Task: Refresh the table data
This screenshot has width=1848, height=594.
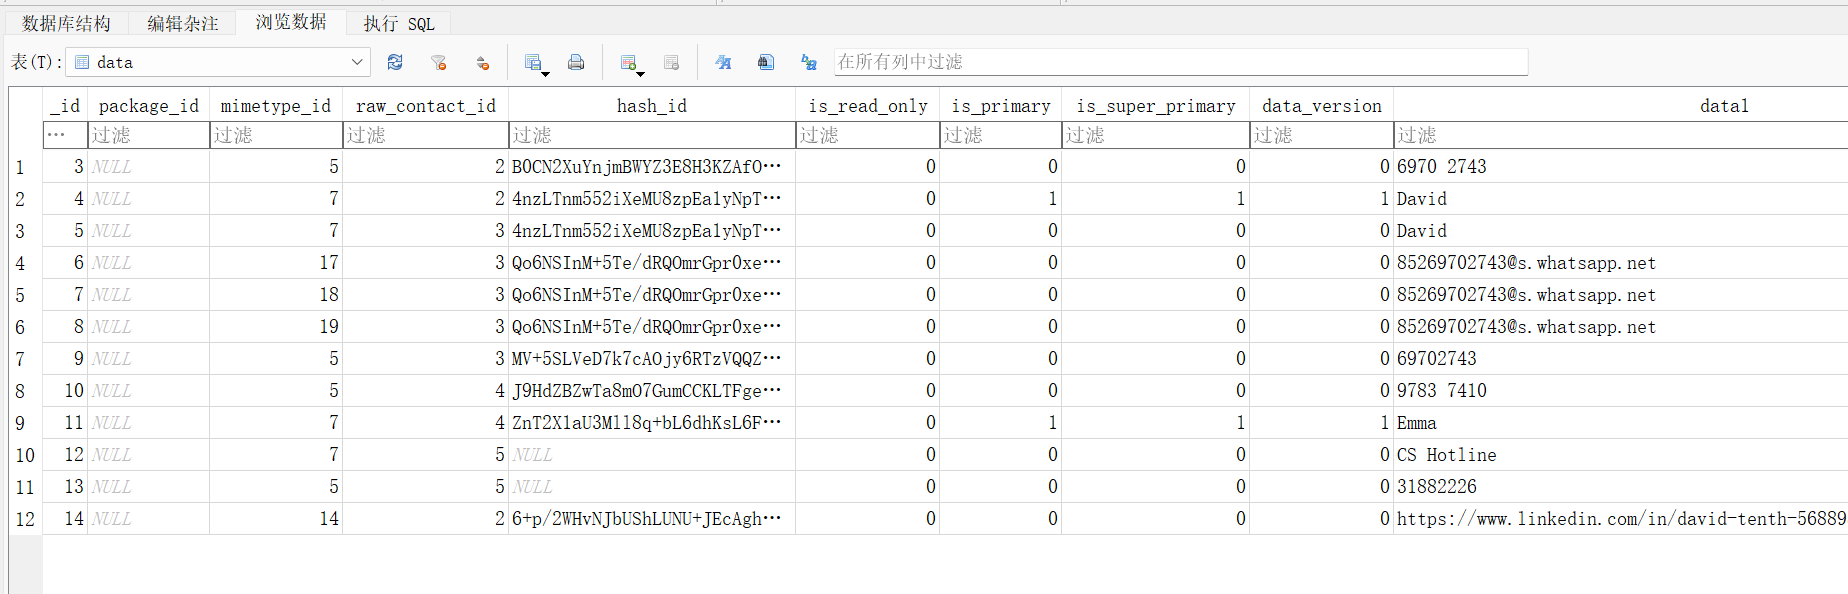Action: click(x=395, y=62)
